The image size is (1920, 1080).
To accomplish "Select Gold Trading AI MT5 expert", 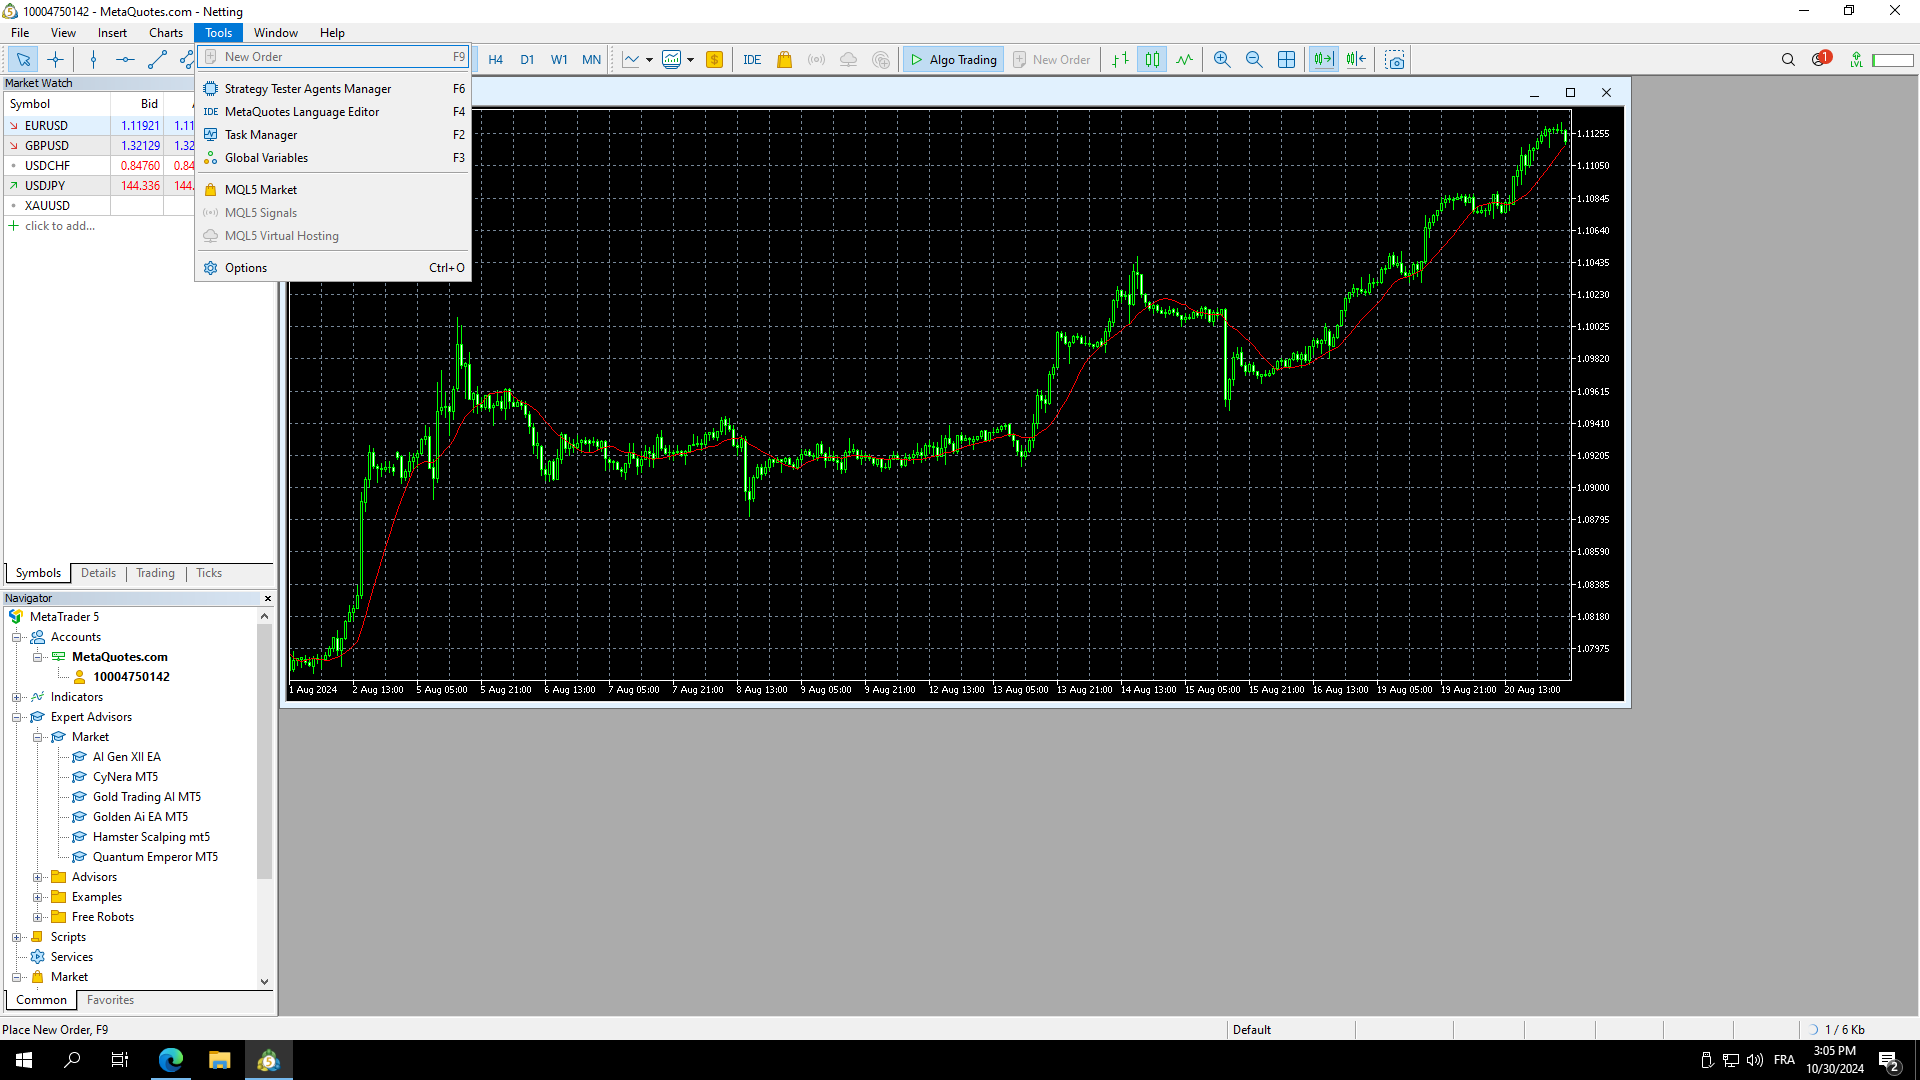I will tap(146, 797).
